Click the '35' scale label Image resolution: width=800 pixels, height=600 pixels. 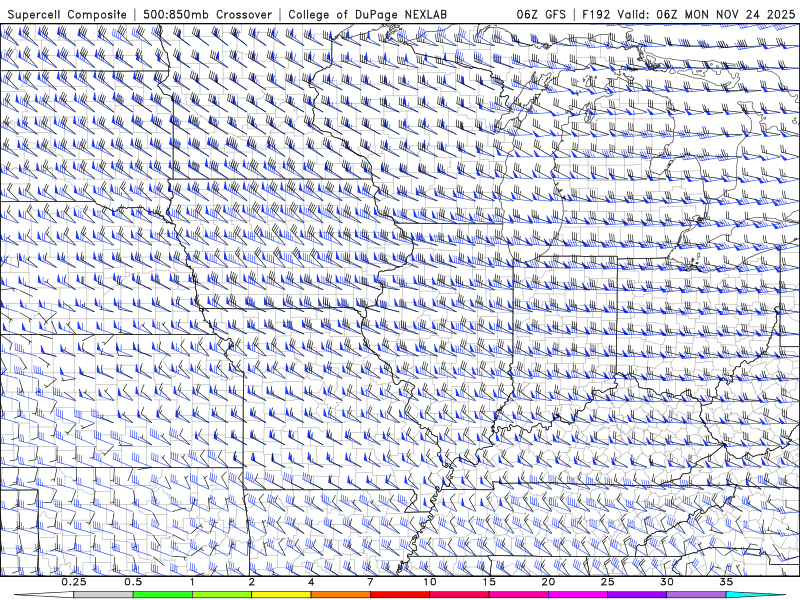point(726,582)
